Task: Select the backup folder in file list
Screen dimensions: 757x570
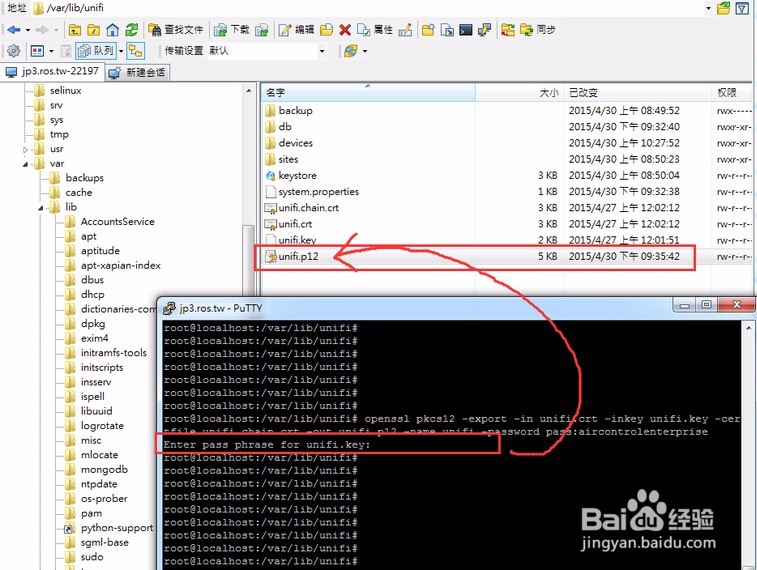Action: [295, 111]
